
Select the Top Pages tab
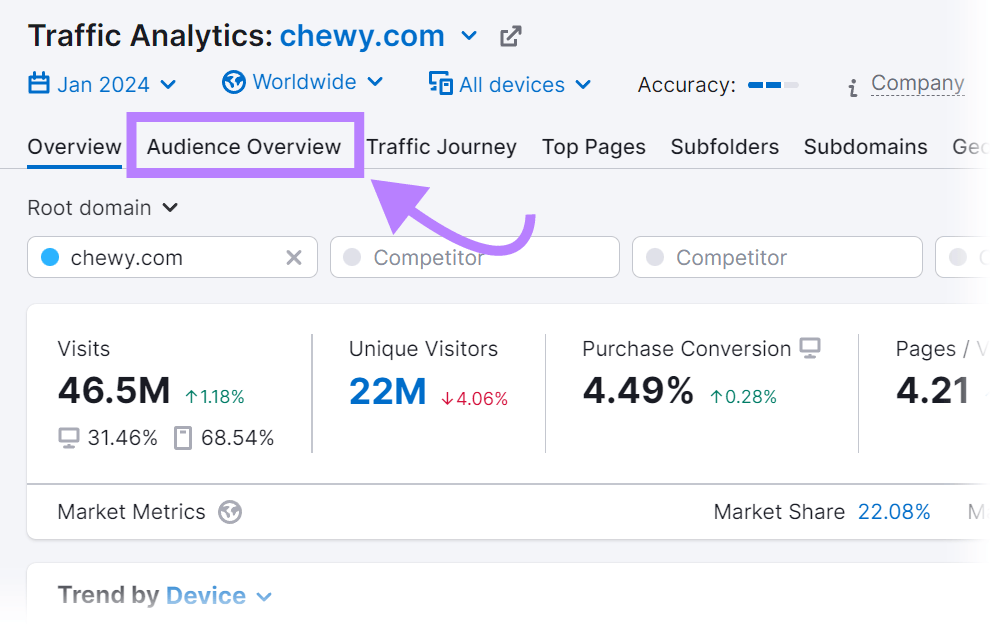pyautogui.click(x=593, y=147)
